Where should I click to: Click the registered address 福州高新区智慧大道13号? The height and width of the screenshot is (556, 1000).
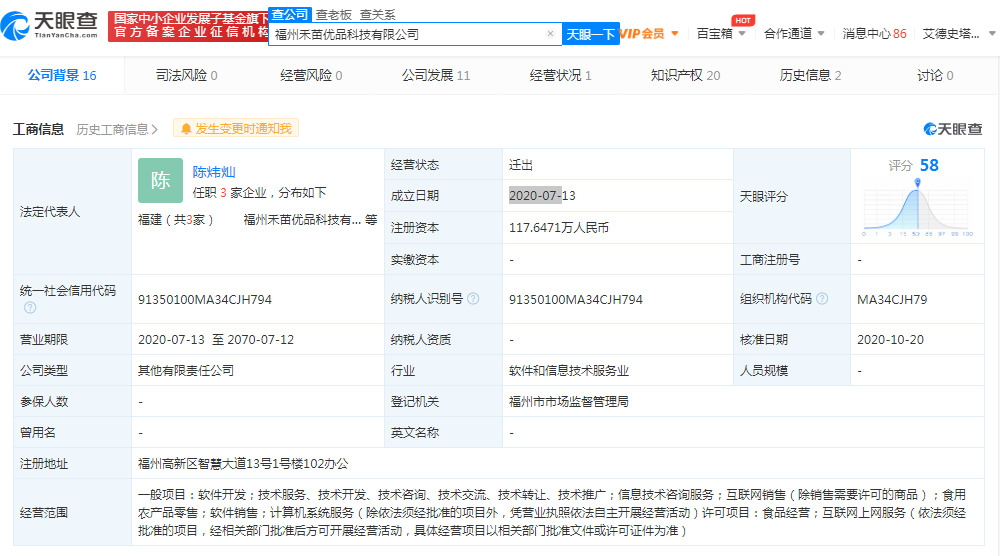tap(242, 464)
